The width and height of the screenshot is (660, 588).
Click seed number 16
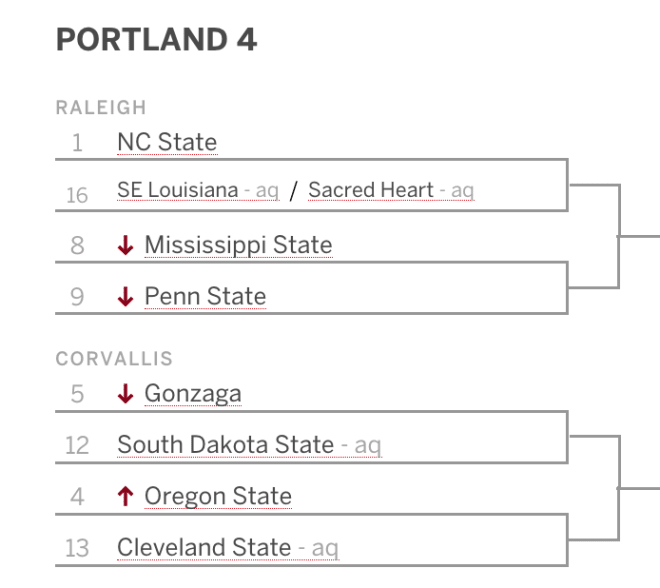tap(77, 195)
